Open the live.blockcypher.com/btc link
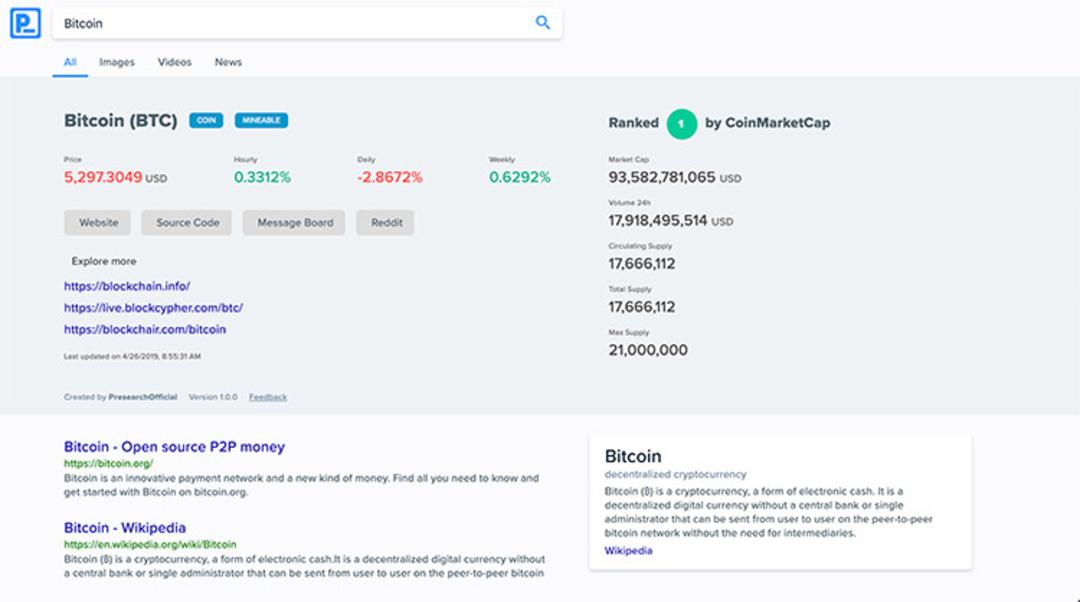The width and height of the screenshot is (1080, 602). 154,308
